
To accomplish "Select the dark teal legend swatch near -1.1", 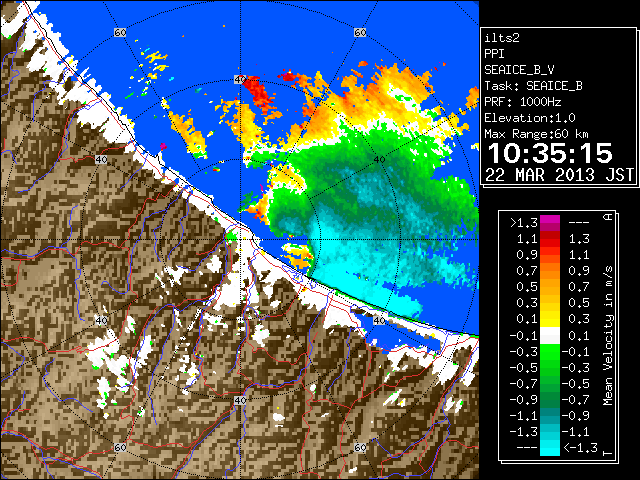I will [x=550, y=416].
